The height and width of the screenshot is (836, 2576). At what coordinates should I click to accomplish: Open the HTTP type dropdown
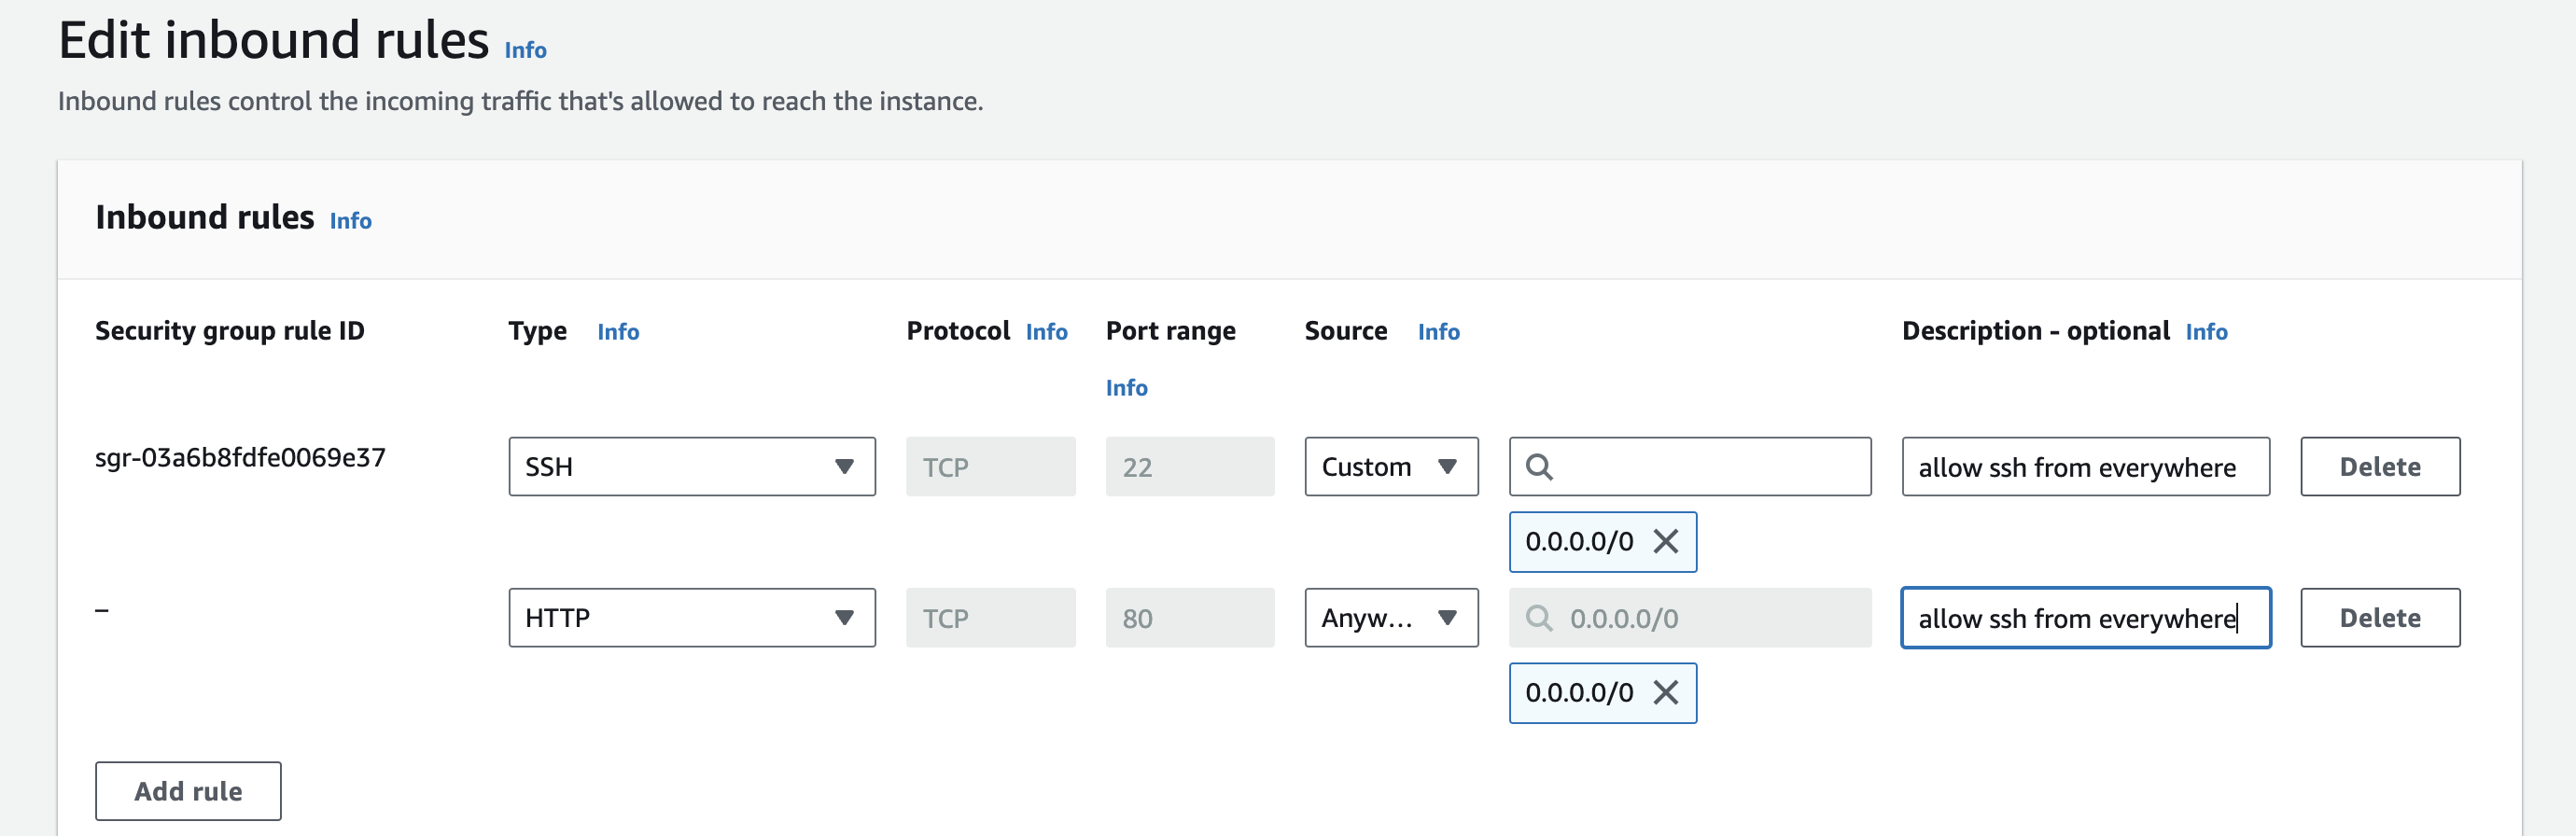(x=691, y=618)
